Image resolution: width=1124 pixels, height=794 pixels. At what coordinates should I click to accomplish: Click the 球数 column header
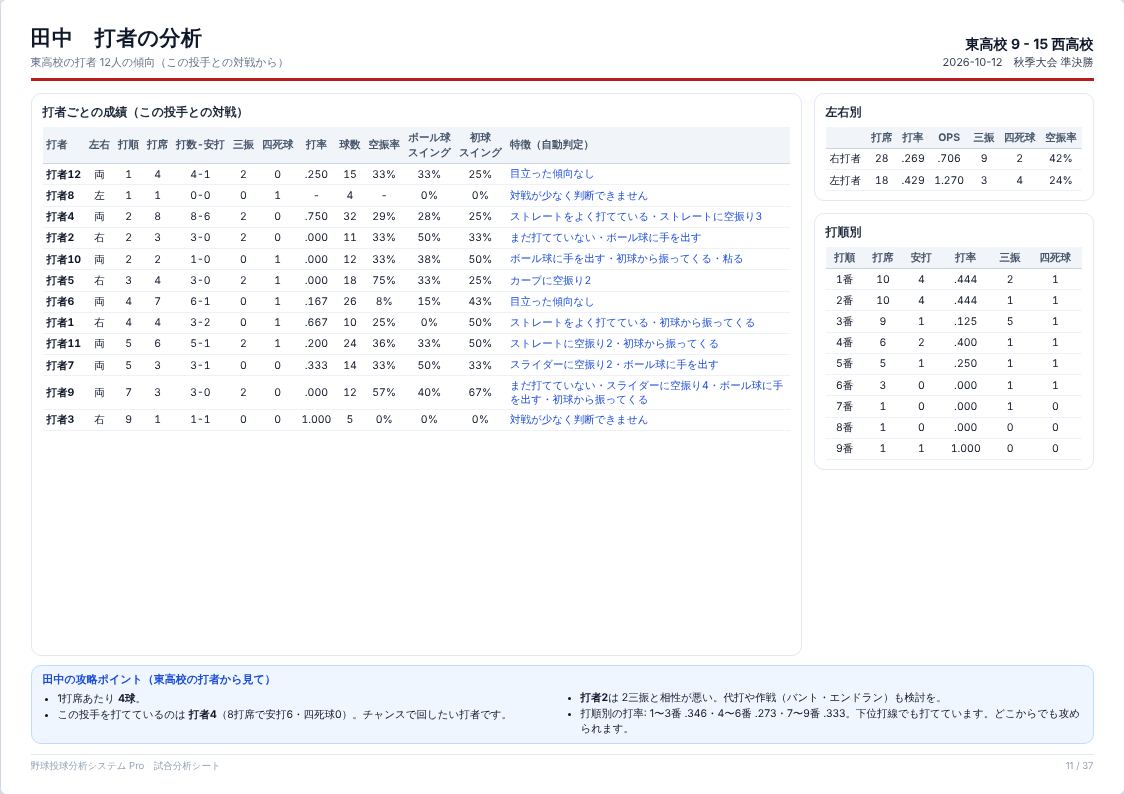[x=350, y=145]
